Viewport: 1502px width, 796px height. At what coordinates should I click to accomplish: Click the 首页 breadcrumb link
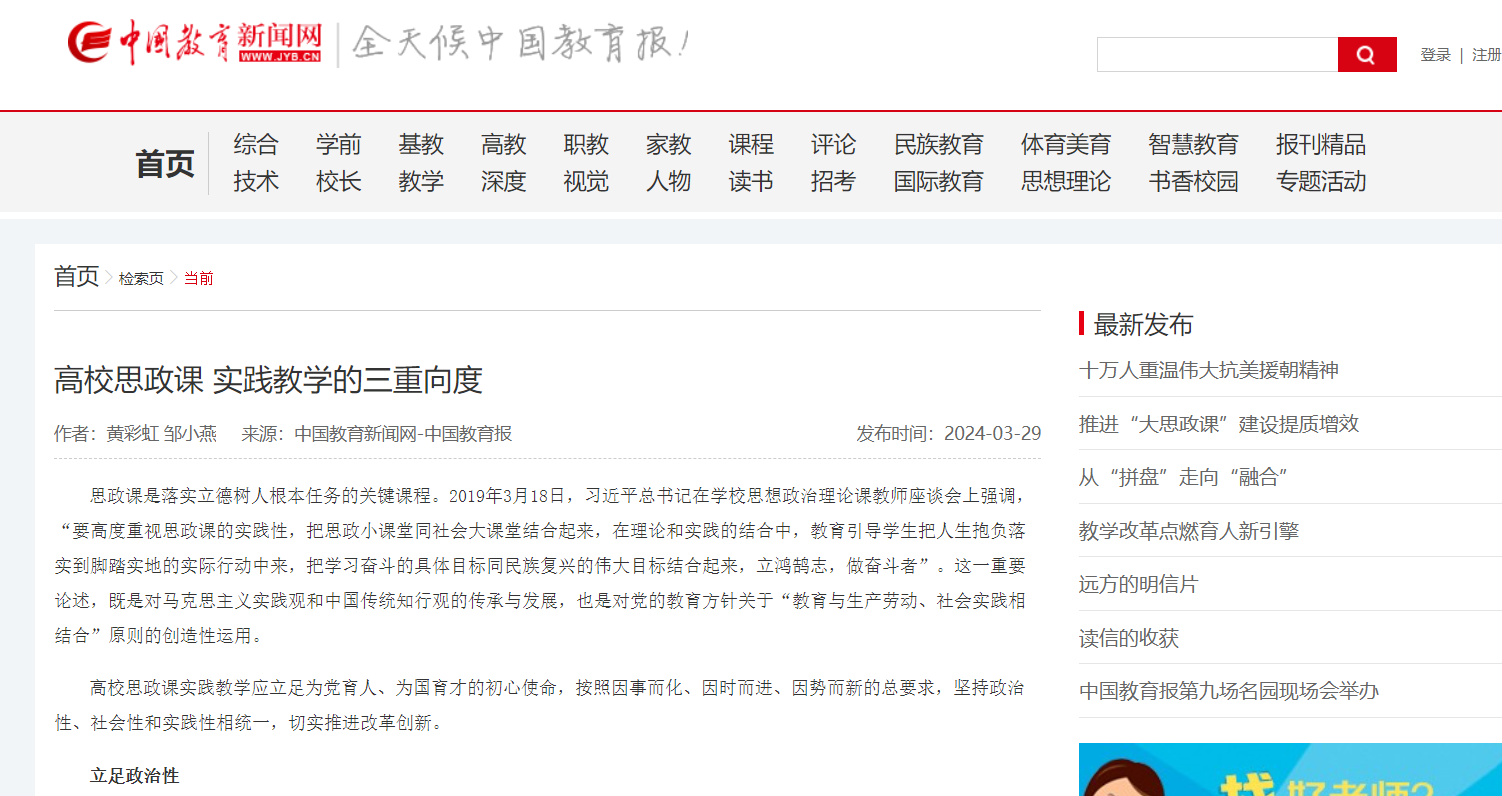pos(77,276)
